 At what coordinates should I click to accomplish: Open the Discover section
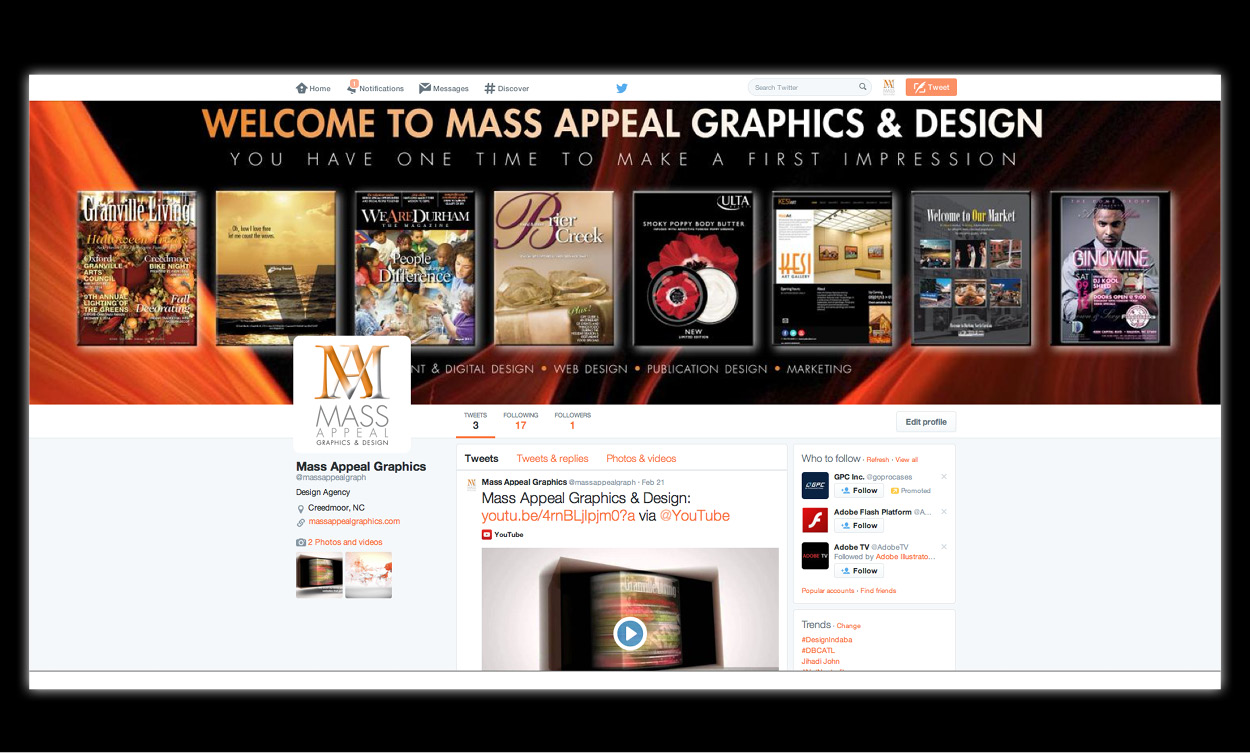(x=507, y=88)
